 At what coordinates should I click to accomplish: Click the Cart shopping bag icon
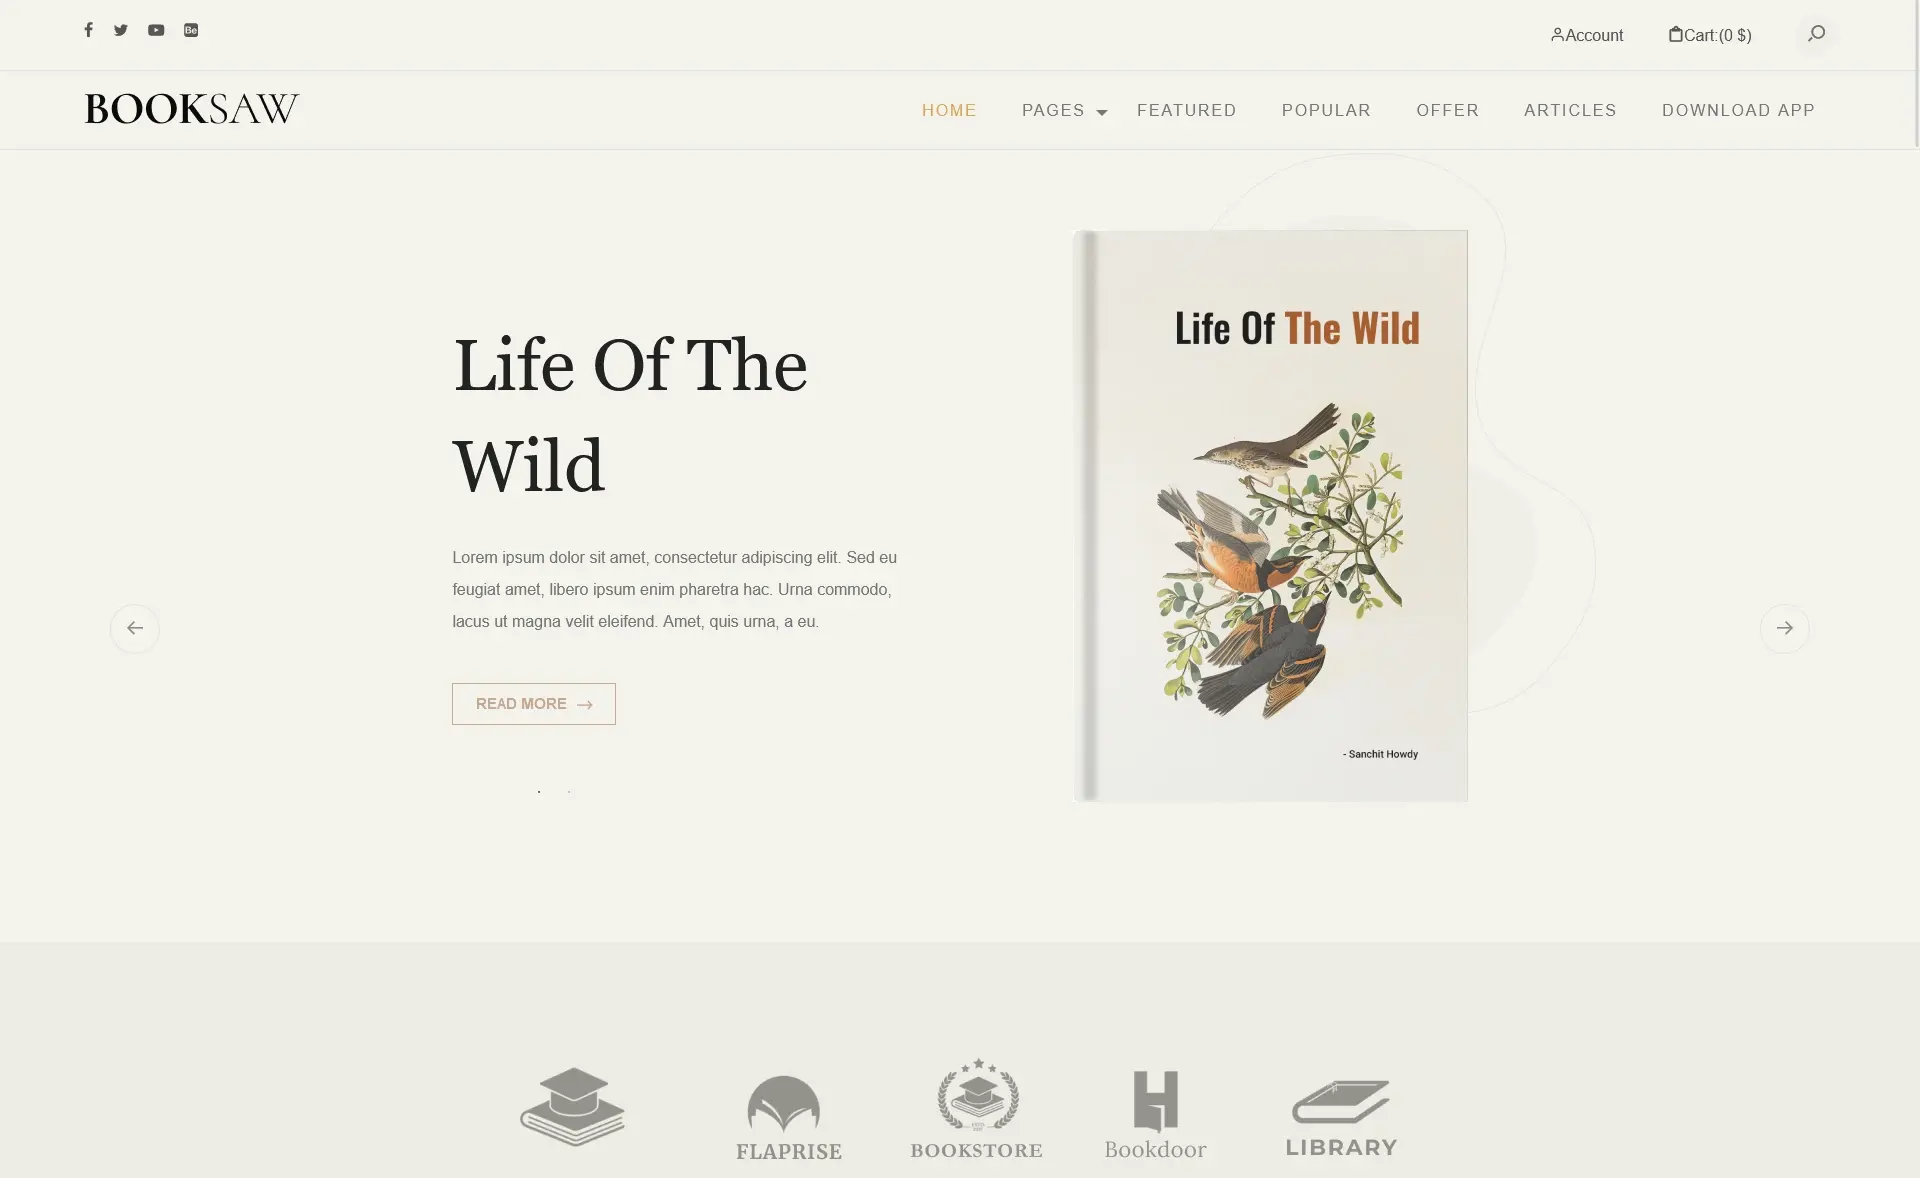(1676, 34)
